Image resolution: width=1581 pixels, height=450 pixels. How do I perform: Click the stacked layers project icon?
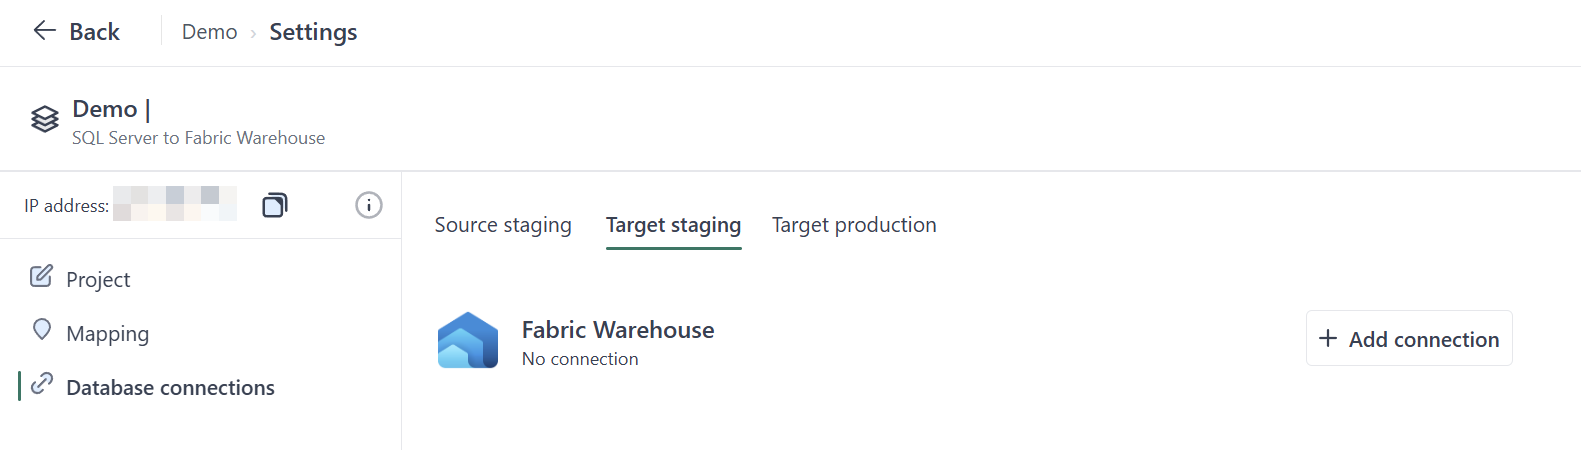[45, 119]
